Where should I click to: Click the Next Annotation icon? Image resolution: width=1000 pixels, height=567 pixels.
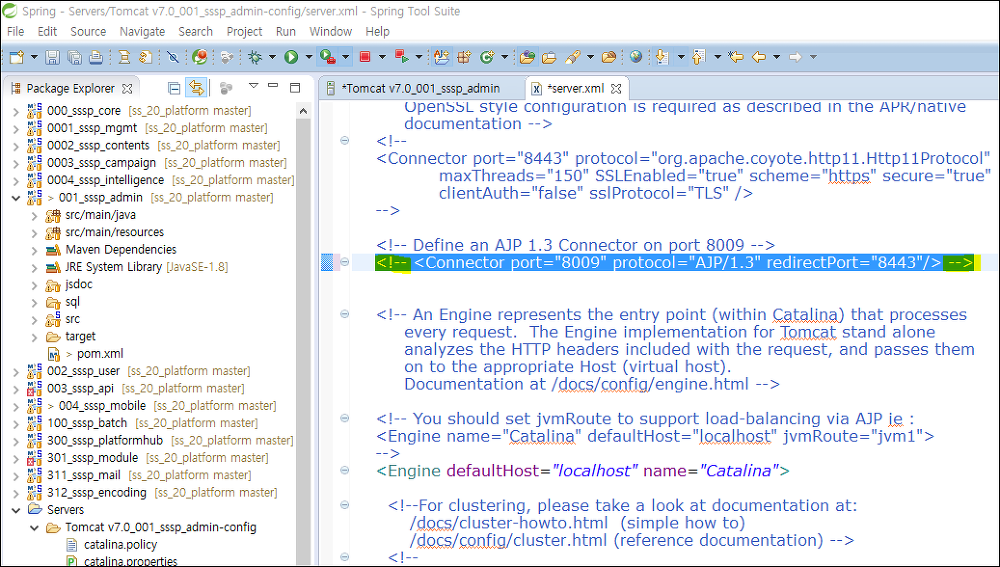(x=663, y=57)
